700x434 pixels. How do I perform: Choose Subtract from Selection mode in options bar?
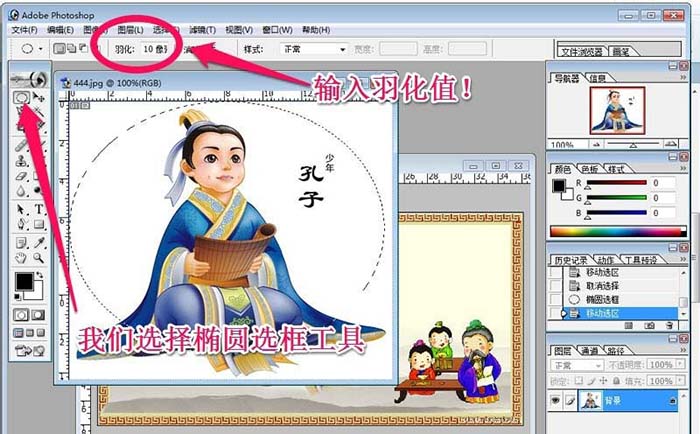pos(83,48)
